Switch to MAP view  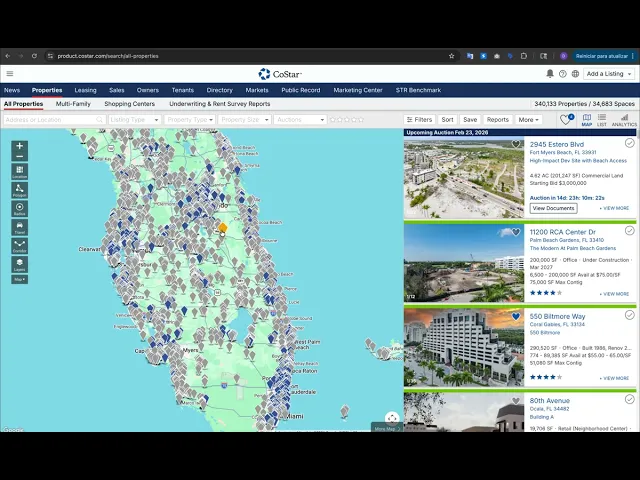587,120
